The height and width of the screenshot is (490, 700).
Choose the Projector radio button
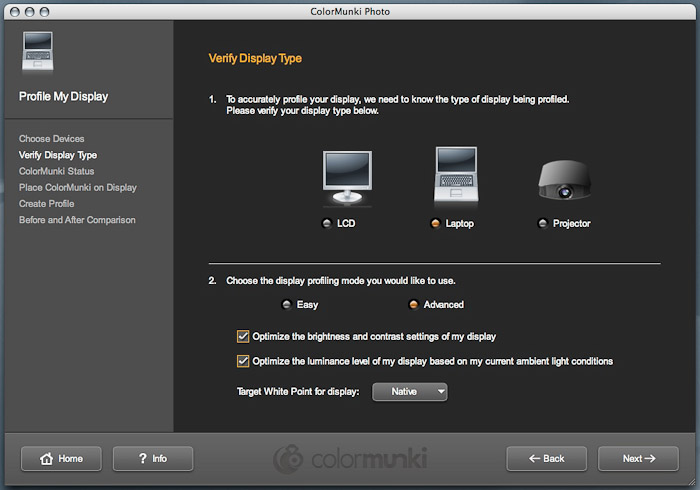point(542,224)
